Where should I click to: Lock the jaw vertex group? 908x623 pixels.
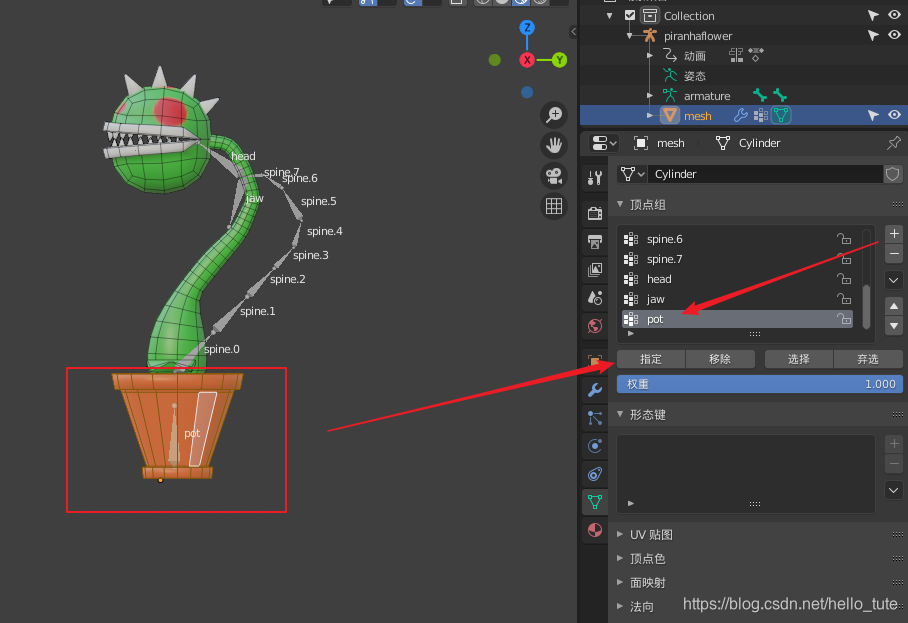(844, 299)
